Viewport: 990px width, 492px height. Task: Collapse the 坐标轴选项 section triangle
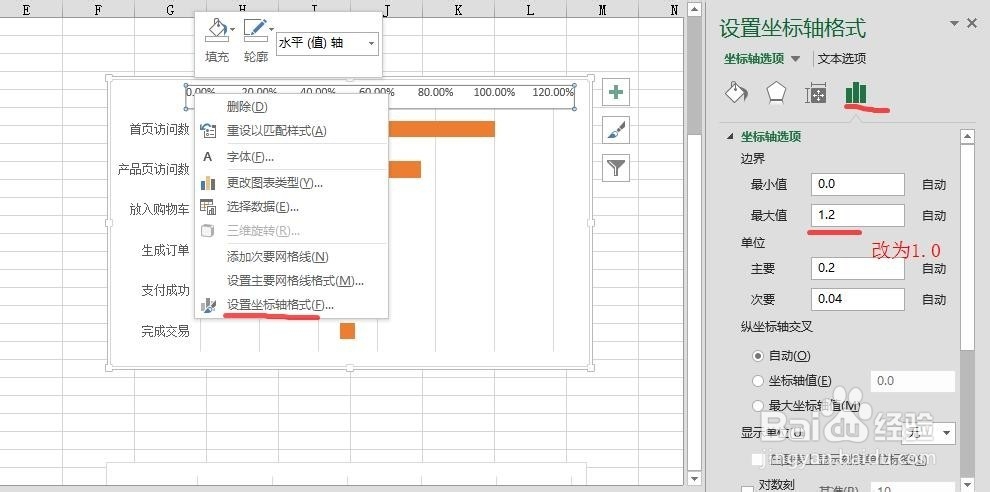(731, 136)
